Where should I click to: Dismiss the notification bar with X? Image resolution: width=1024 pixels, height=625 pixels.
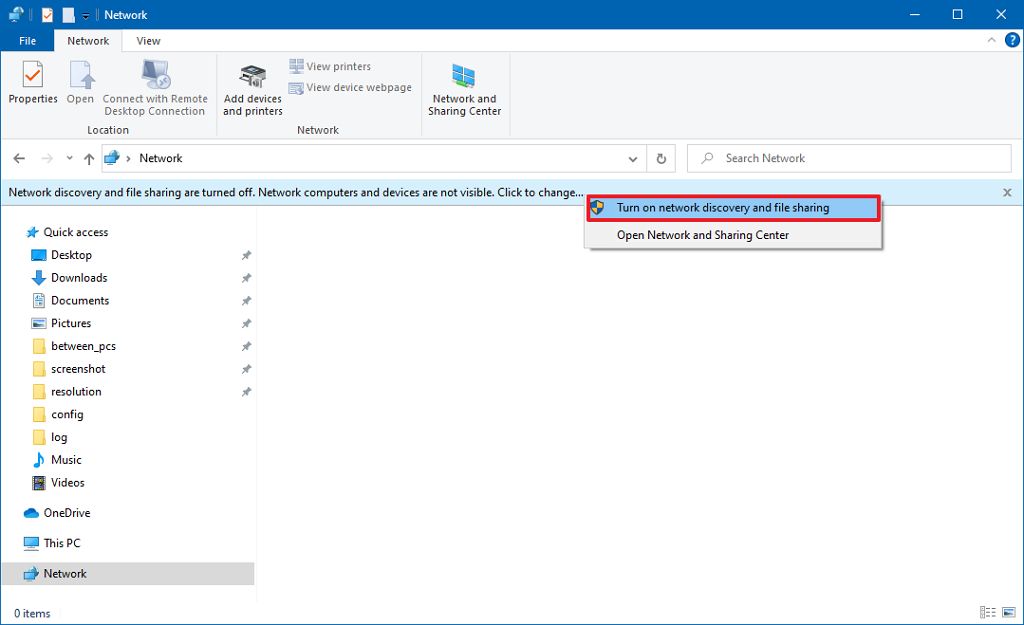pyautogui.click(x=1007, y=193)
